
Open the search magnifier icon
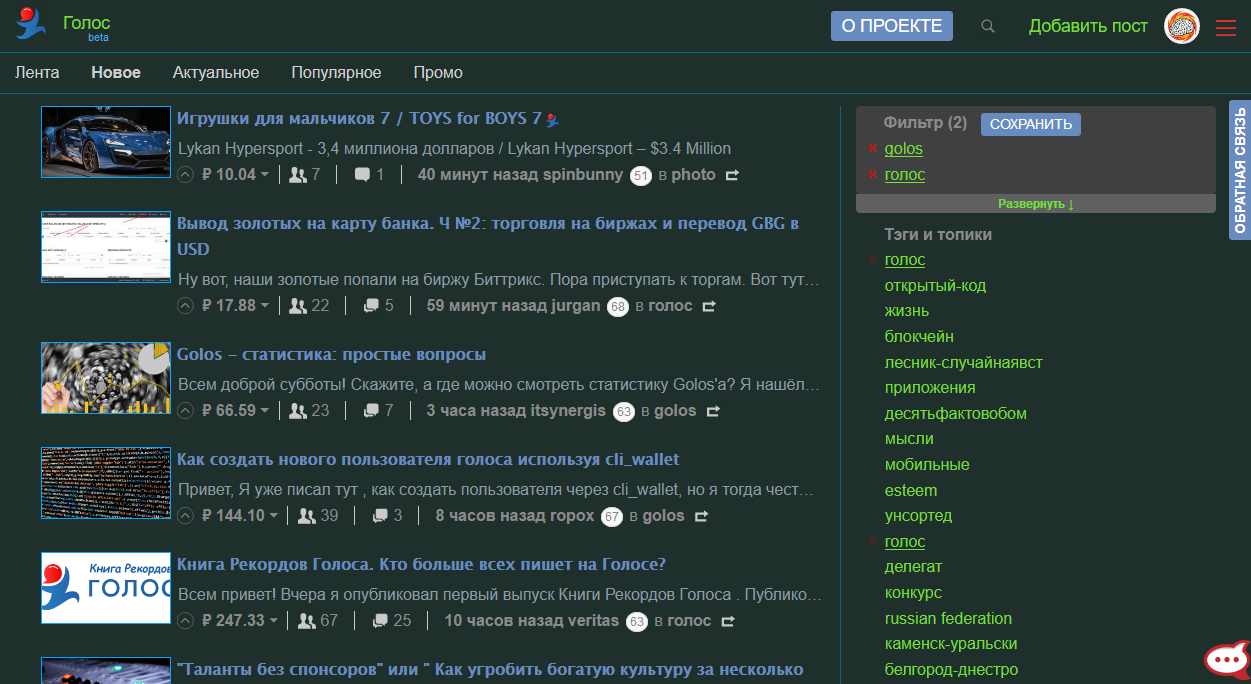pyautogui.click(x=988, y=26)
